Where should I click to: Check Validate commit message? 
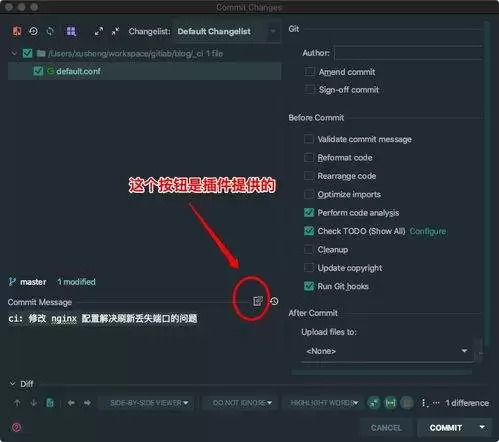(x=309, y=139)
